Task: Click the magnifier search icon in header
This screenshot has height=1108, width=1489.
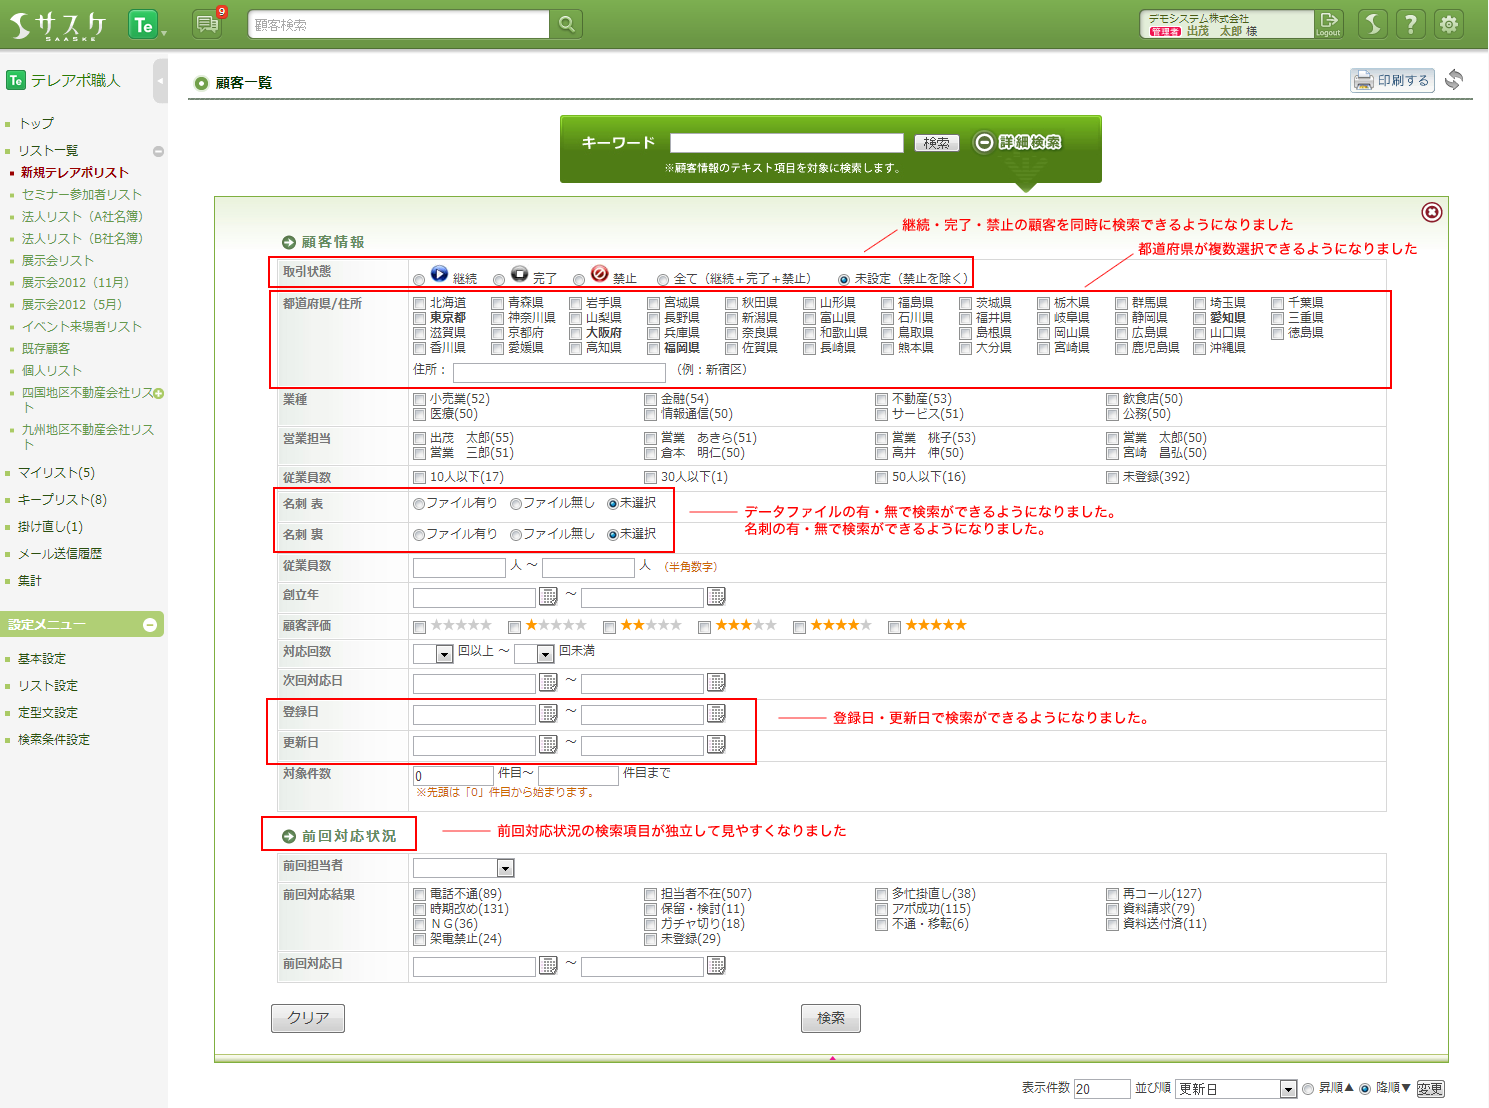Action: pos(566,24)
